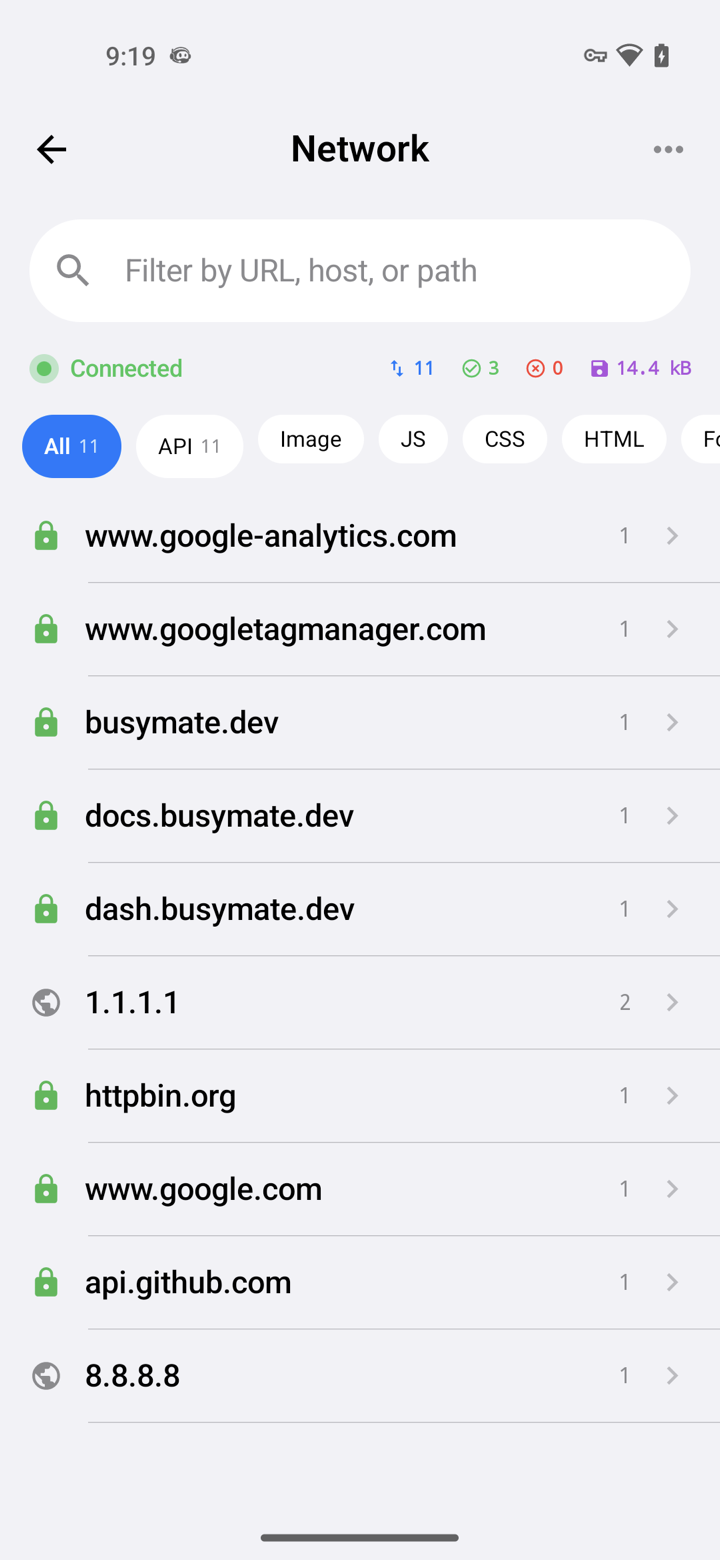720x1560 pixels.
Task: Open the 1.1.1.1 host entry
Action: click(x=360, y=1002)
